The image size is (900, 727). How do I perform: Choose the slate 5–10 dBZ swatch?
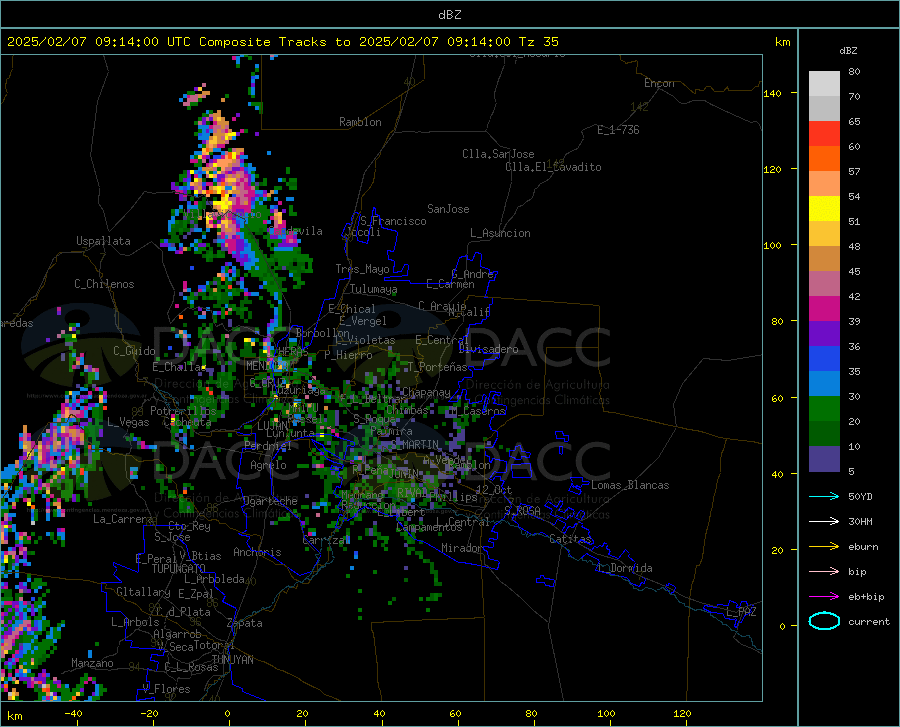point(824,459)
